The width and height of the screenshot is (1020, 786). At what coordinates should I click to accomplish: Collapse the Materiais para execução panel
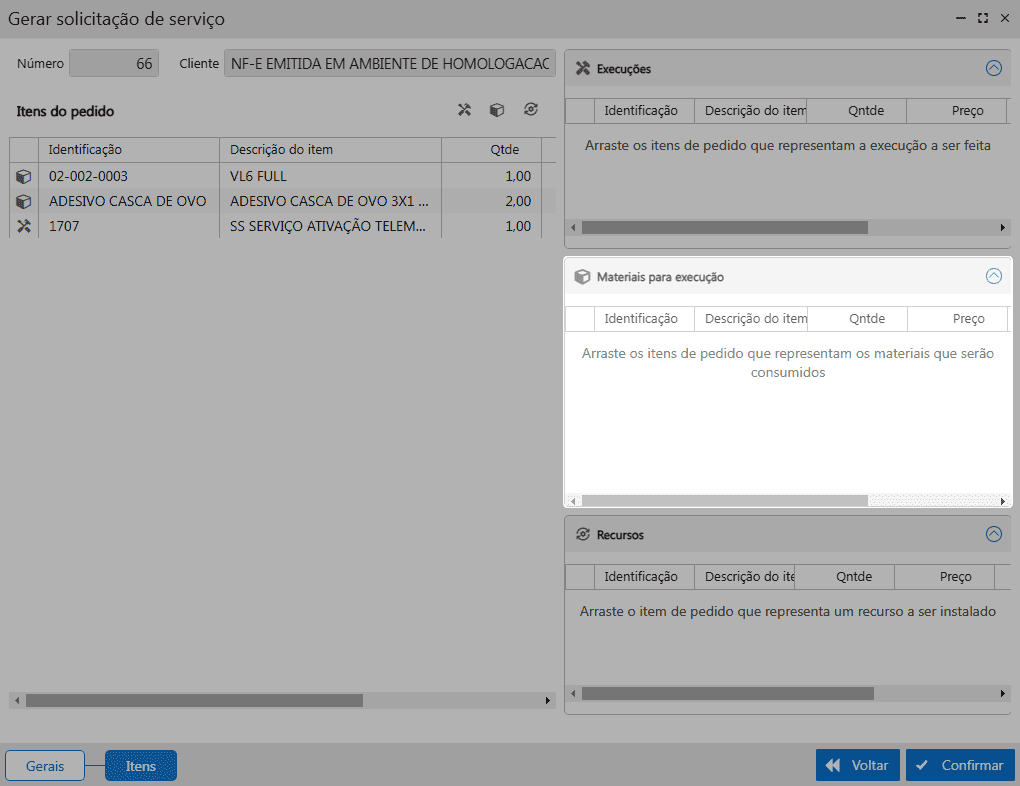tap(993, 277)
